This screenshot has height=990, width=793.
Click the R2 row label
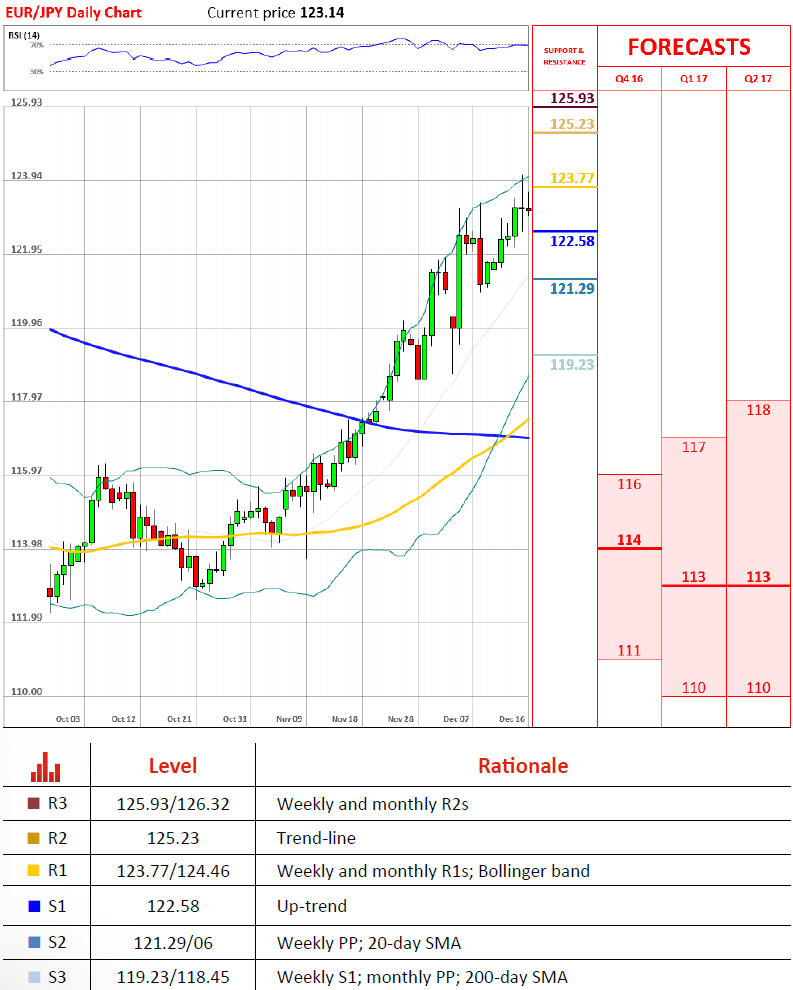pos(57,838)
